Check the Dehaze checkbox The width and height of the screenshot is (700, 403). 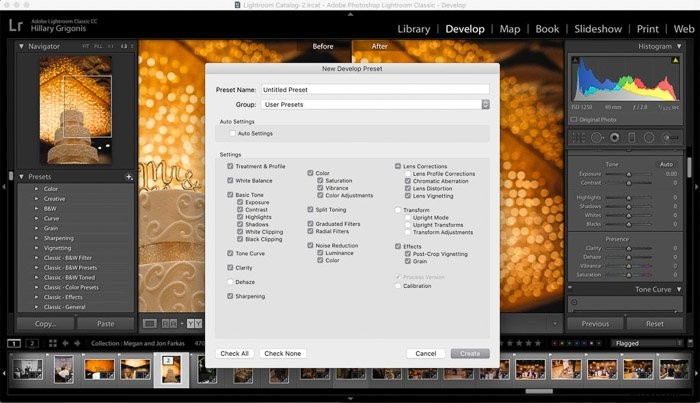(230, 282)
